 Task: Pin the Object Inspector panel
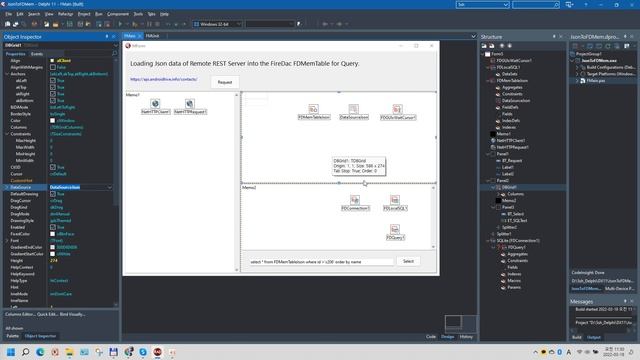tap(107, 37)
